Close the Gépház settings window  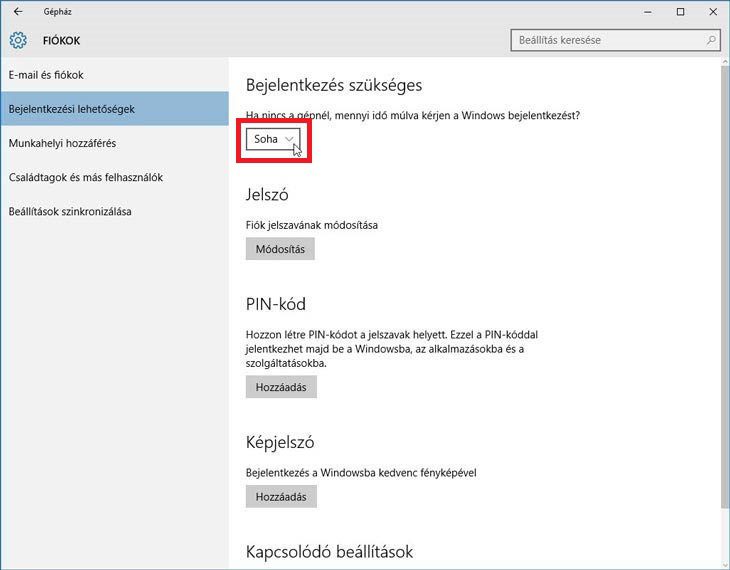pos(711,12)
